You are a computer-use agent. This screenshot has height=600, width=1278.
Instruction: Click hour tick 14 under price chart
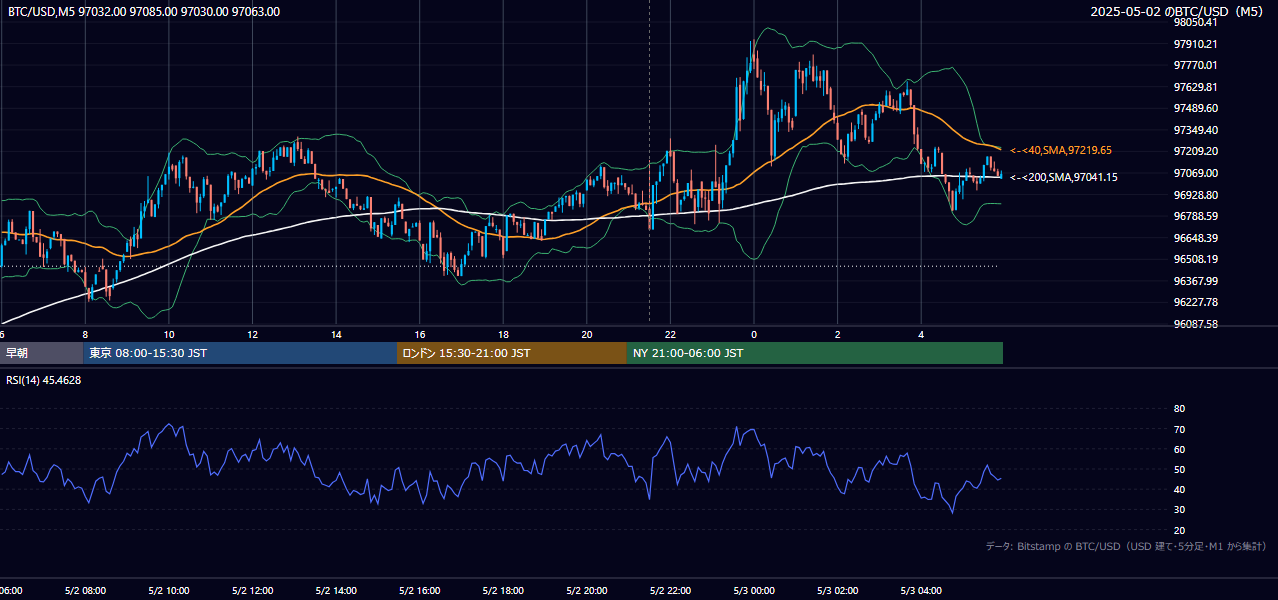[336, 334]
